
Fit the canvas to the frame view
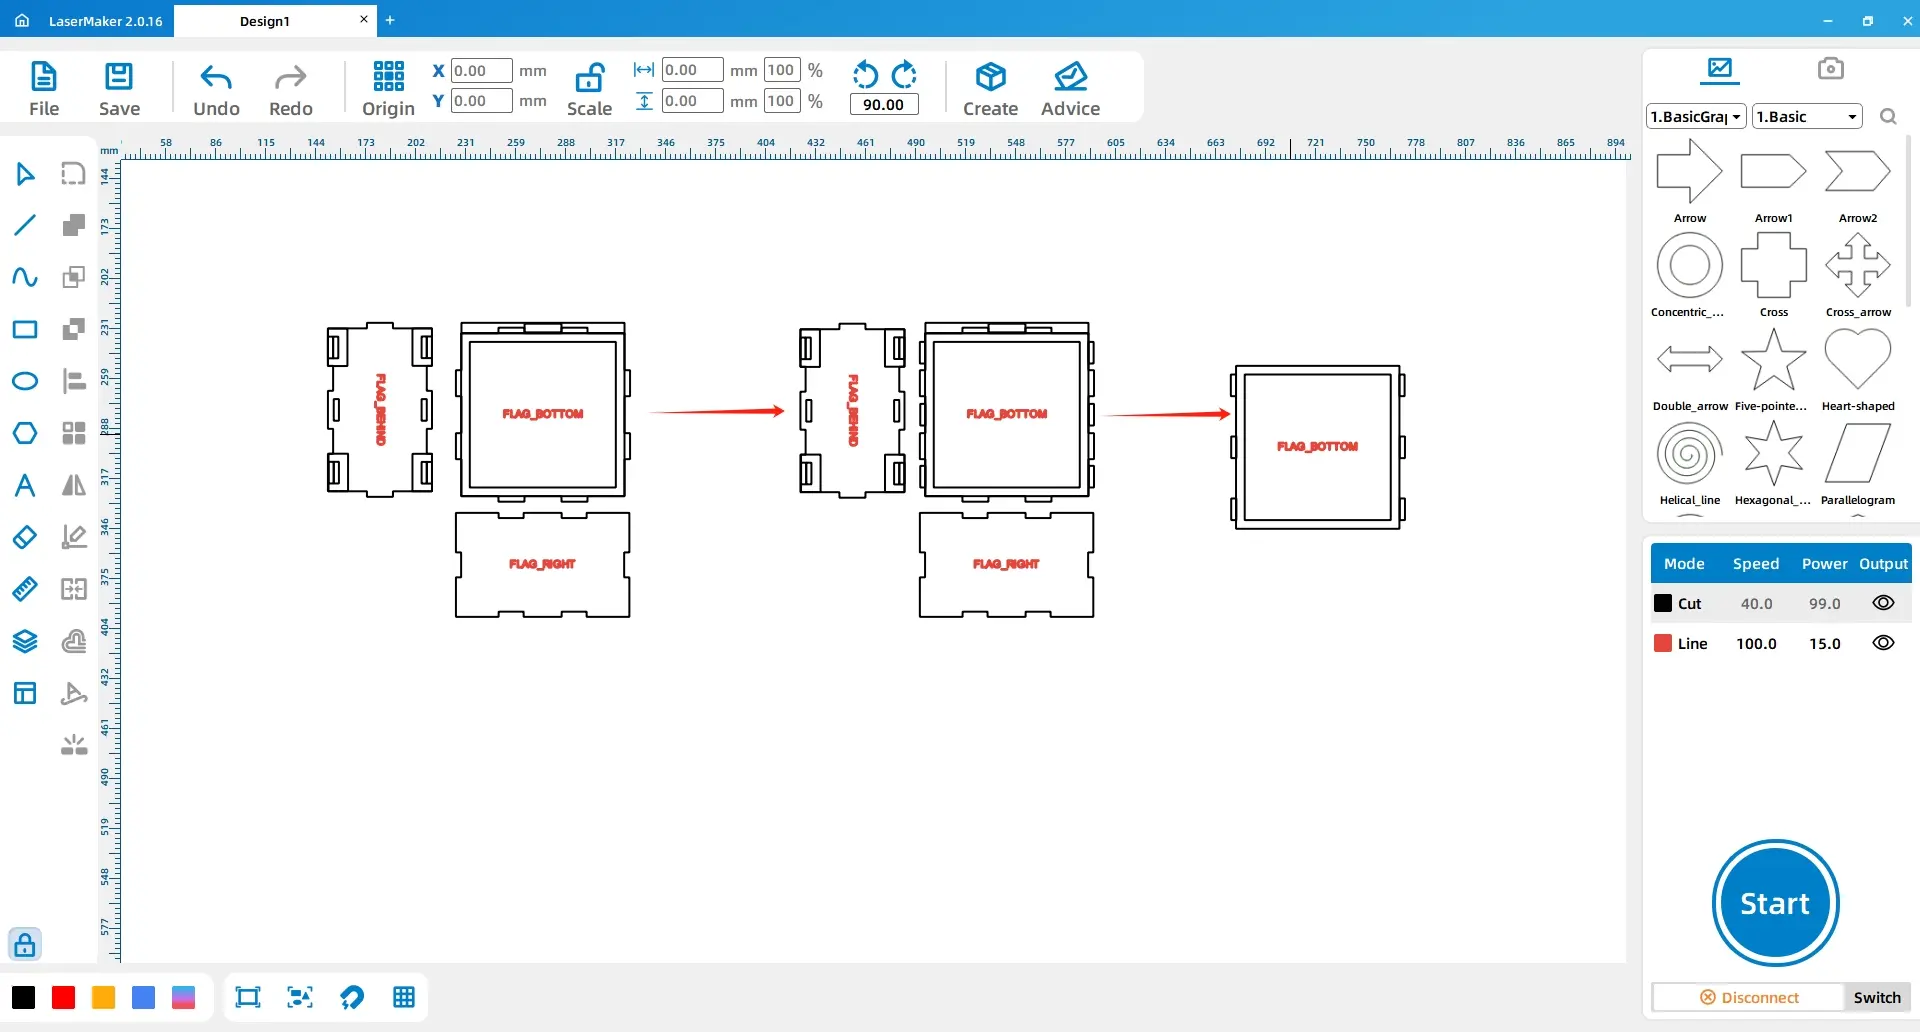point(247,997)
